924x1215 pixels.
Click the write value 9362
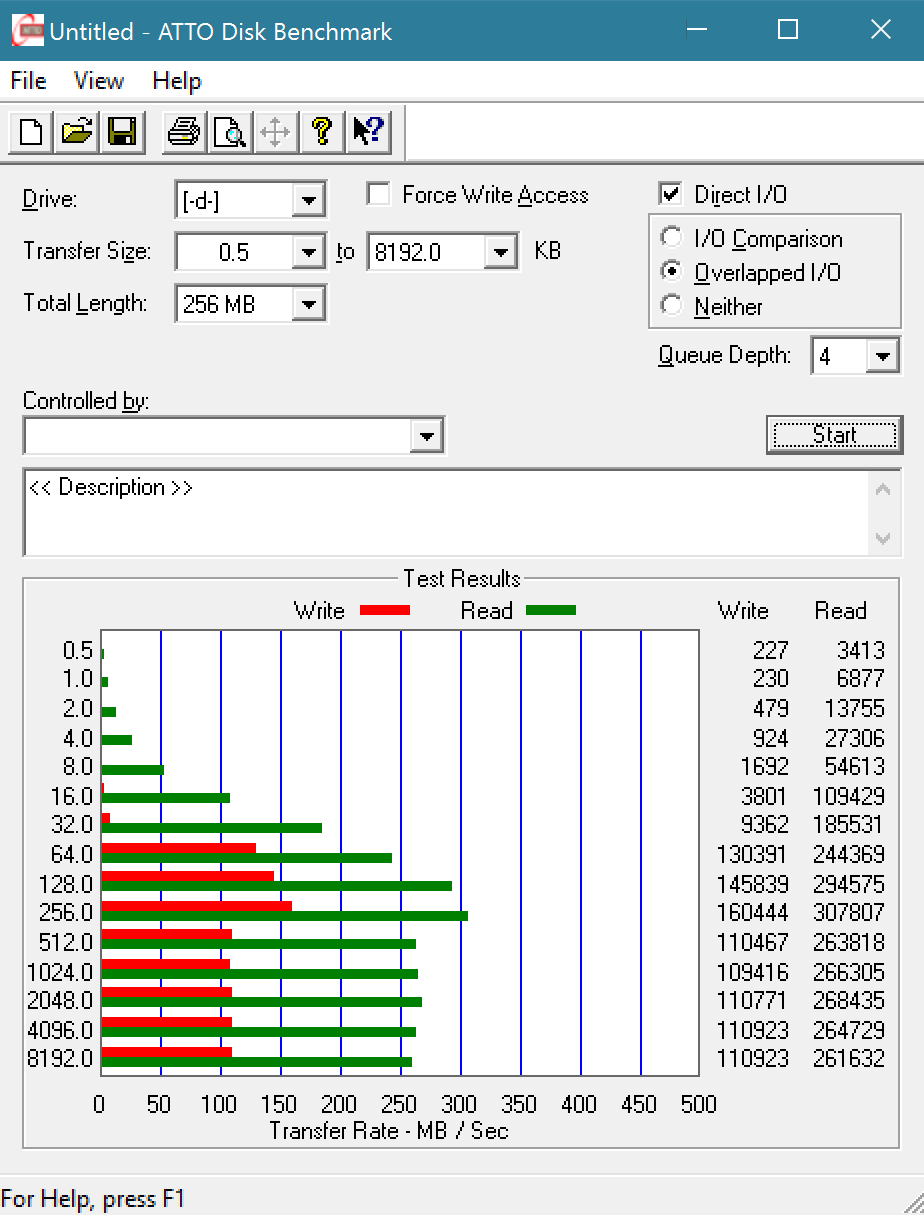[765, 825]
